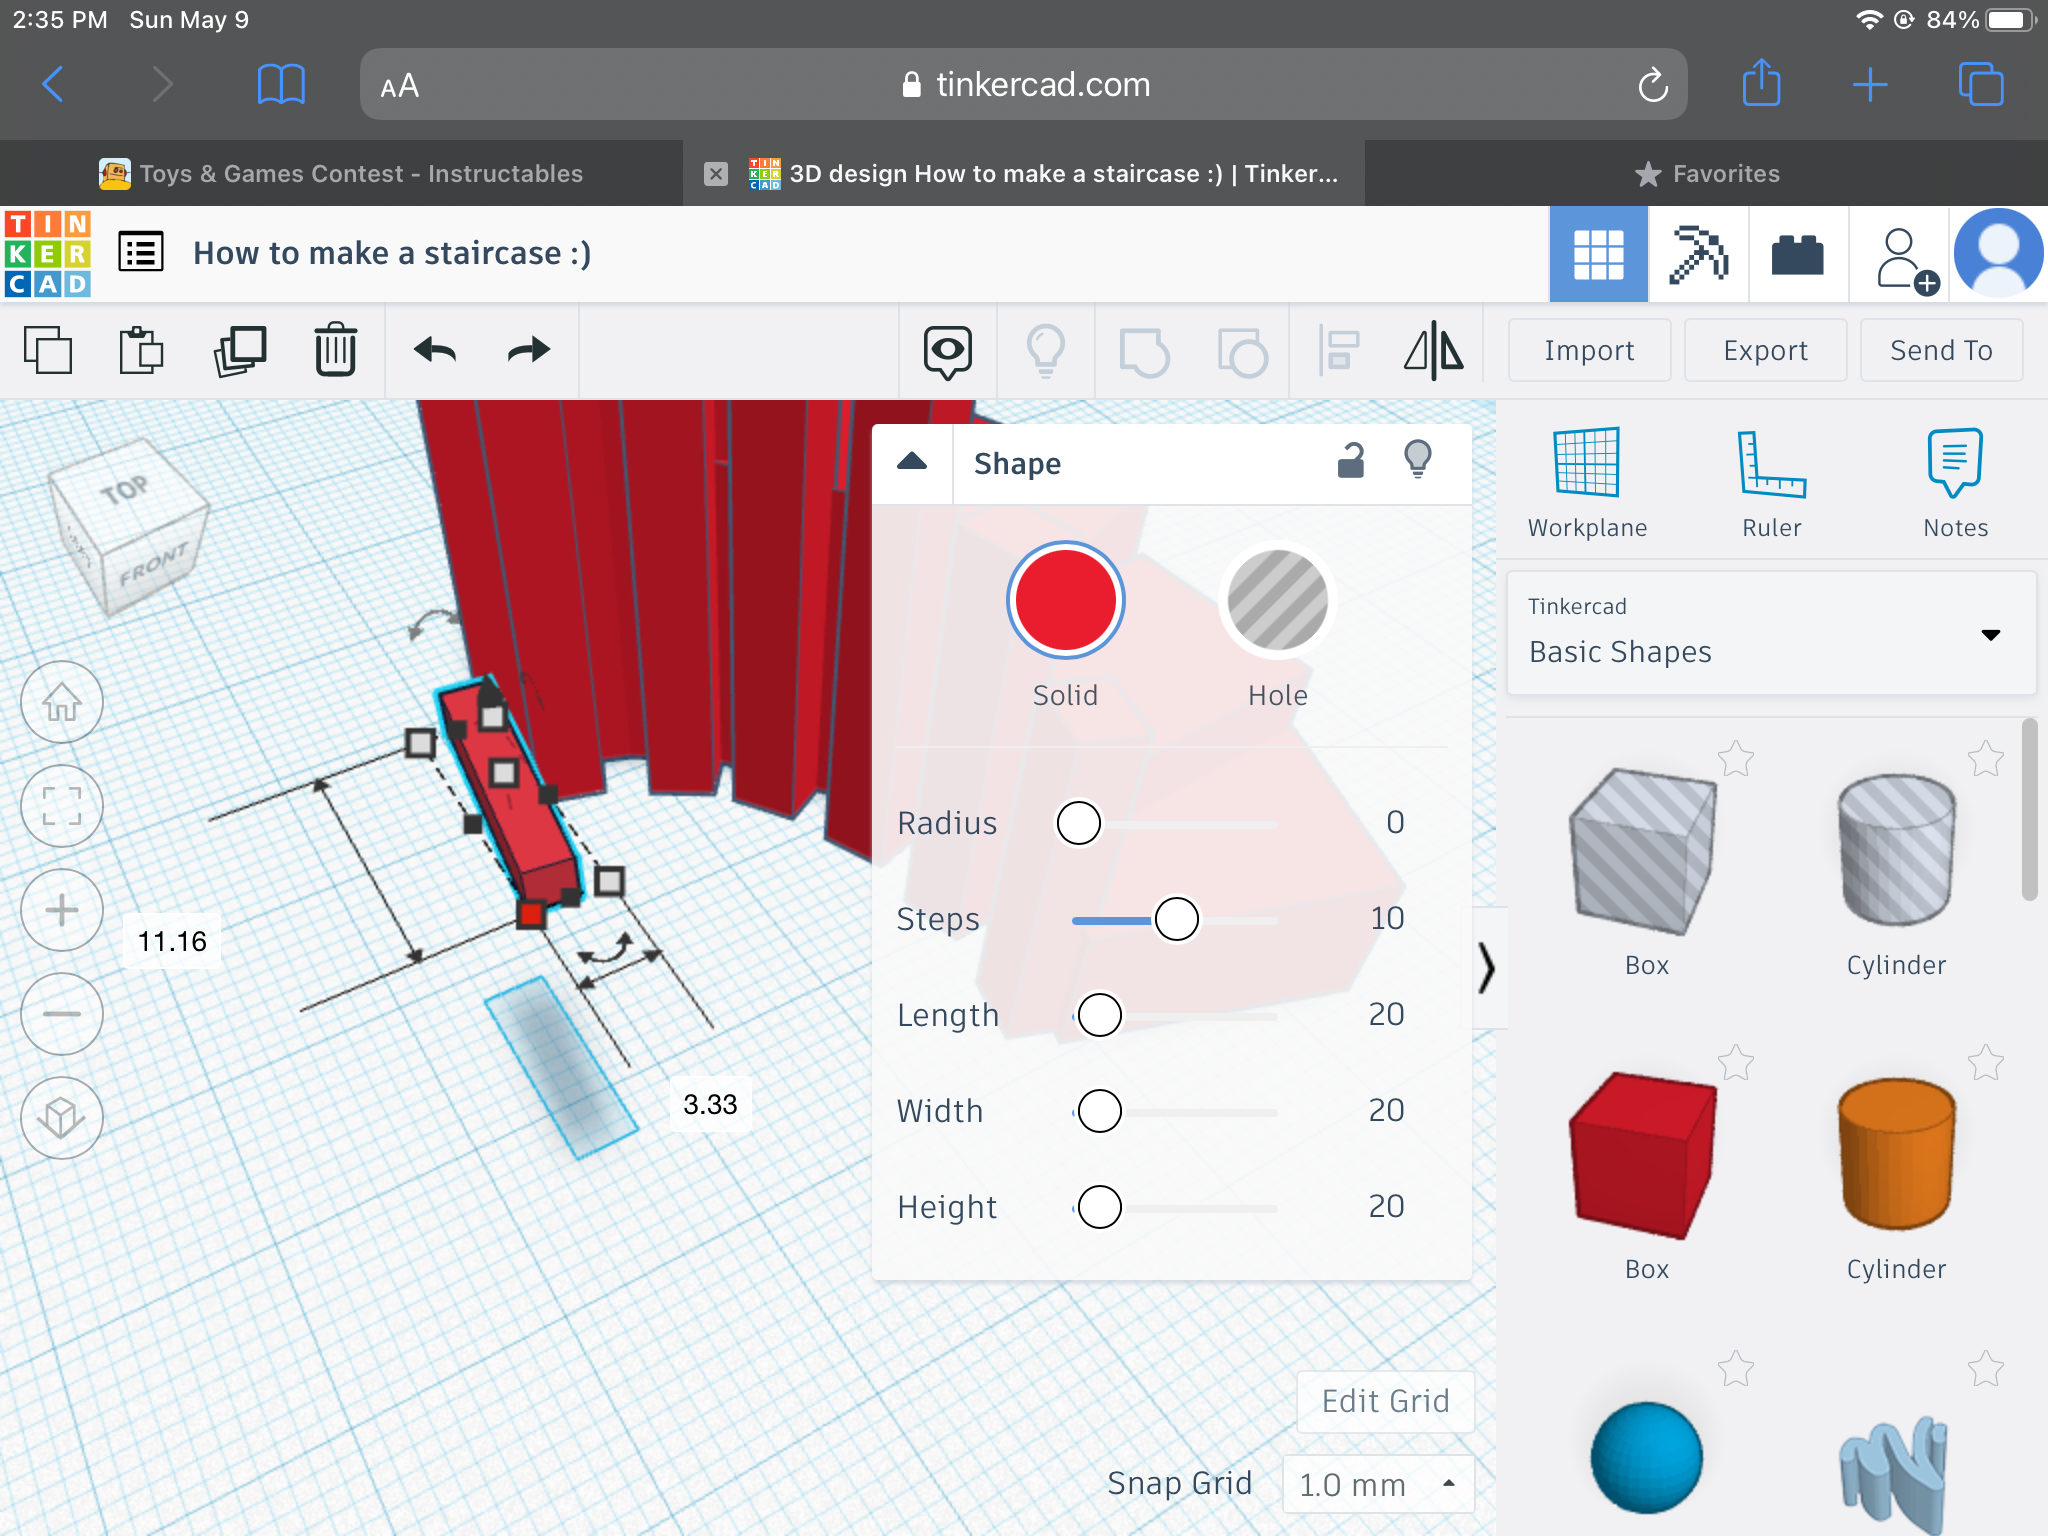
Task: Collapse the shapes sidebar chevron
Action: tap(1488, 968)
